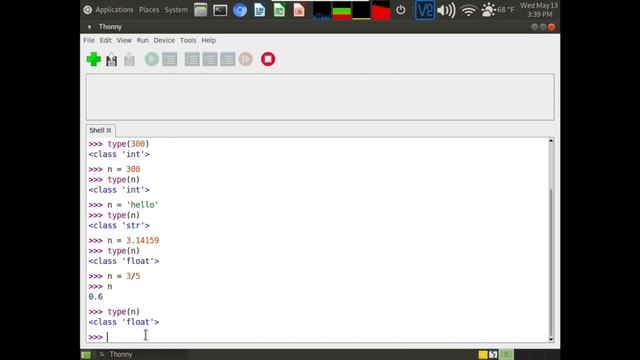Click the first network load monitor graph
Screen dimensions: 640x360
tap(322, 10)
